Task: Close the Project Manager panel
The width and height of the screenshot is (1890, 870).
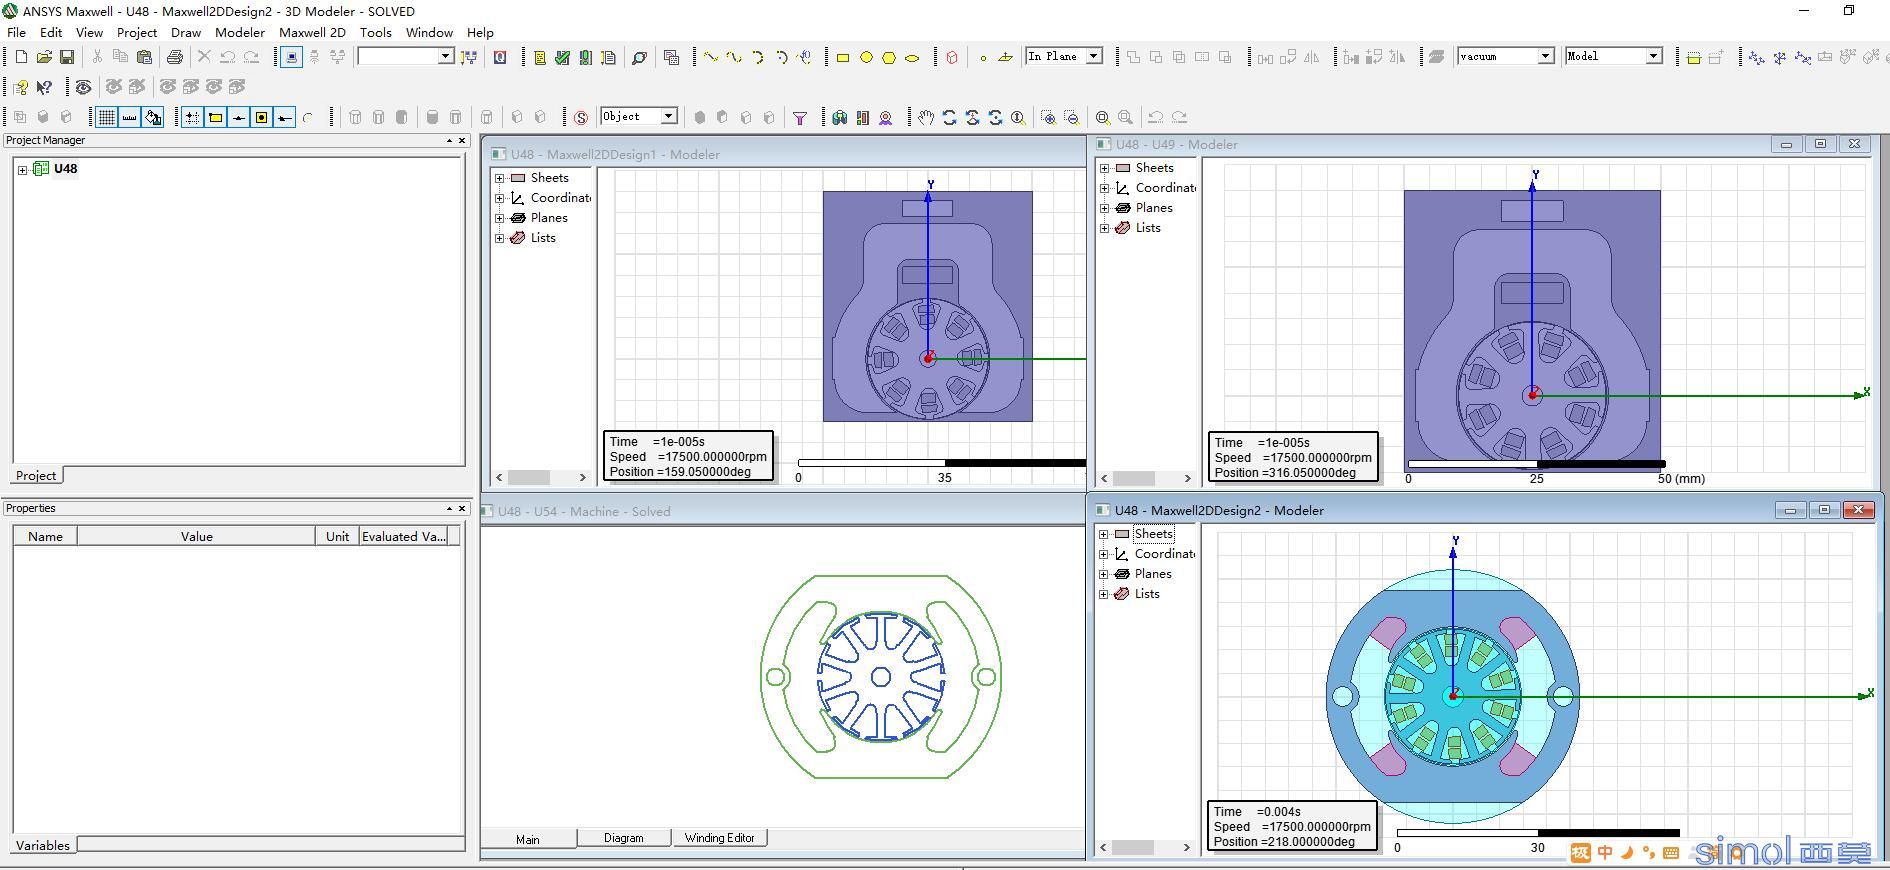Action: point(462,141)
